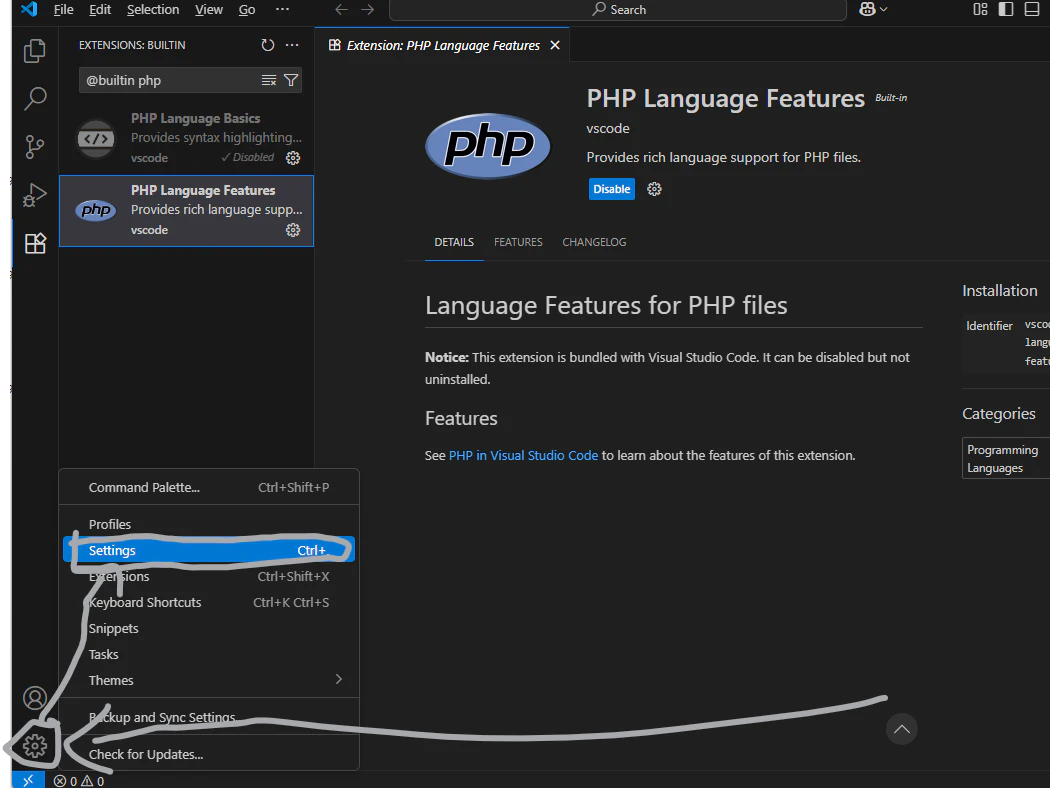The height and width of the screenshot is (788, 1050).
Task: Open gear for PHP Language Features row
Action: [x=293, y=230]
